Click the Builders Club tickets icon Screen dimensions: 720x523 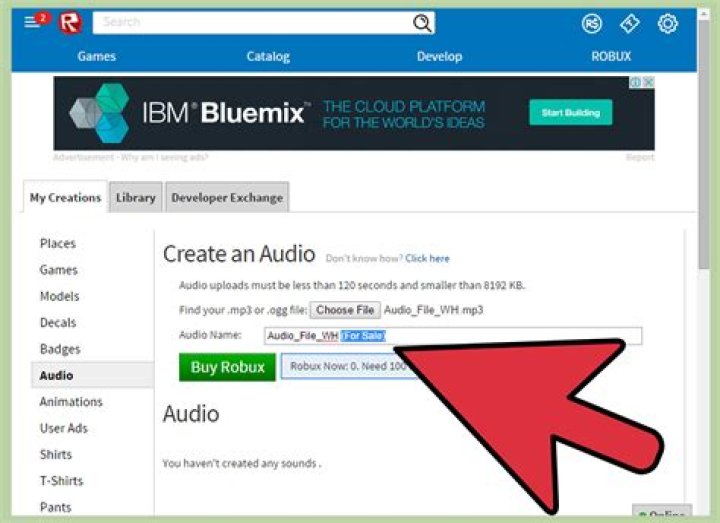(630, 23)
